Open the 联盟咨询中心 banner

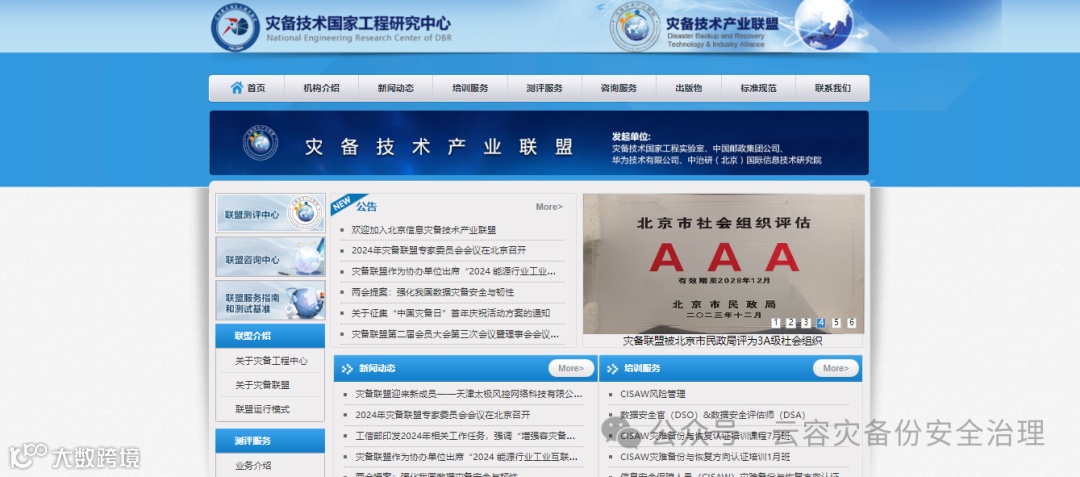pyautogui.click(x=270, y=257)
